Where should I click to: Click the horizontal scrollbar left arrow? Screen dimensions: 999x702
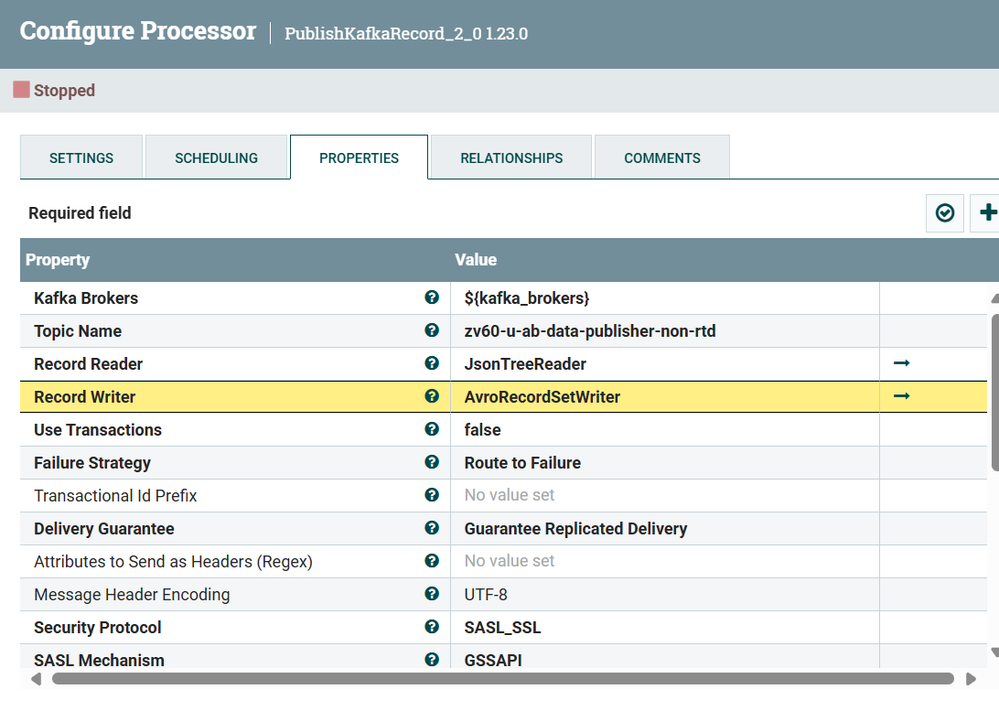point(36,679)
